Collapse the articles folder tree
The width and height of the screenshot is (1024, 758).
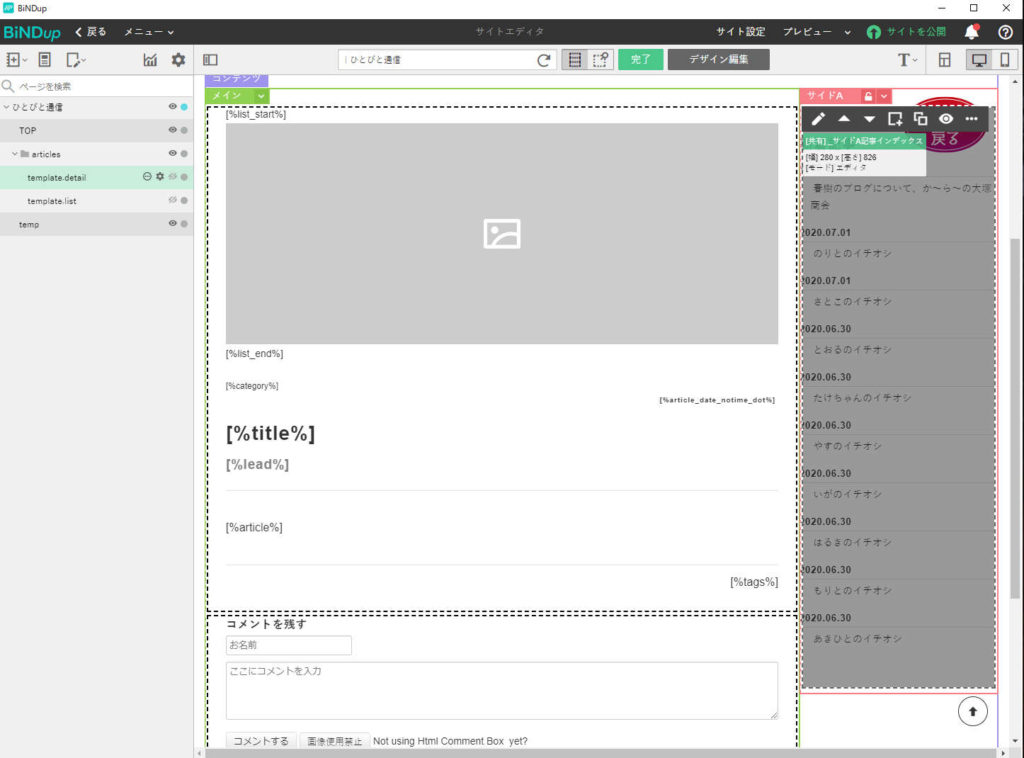(x=15, y=154)
